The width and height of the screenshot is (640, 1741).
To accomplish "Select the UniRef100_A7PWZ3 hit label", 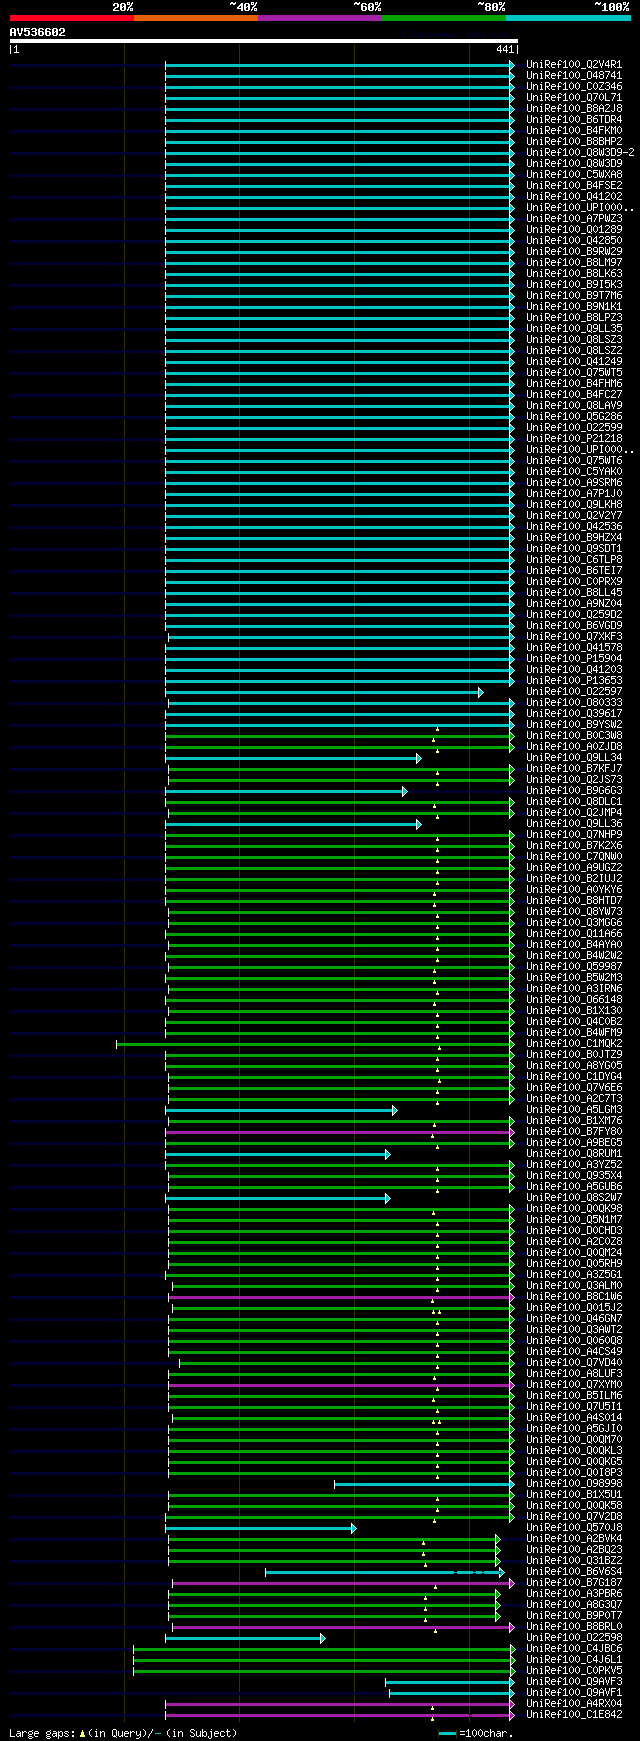I will (x=574, y=218).
